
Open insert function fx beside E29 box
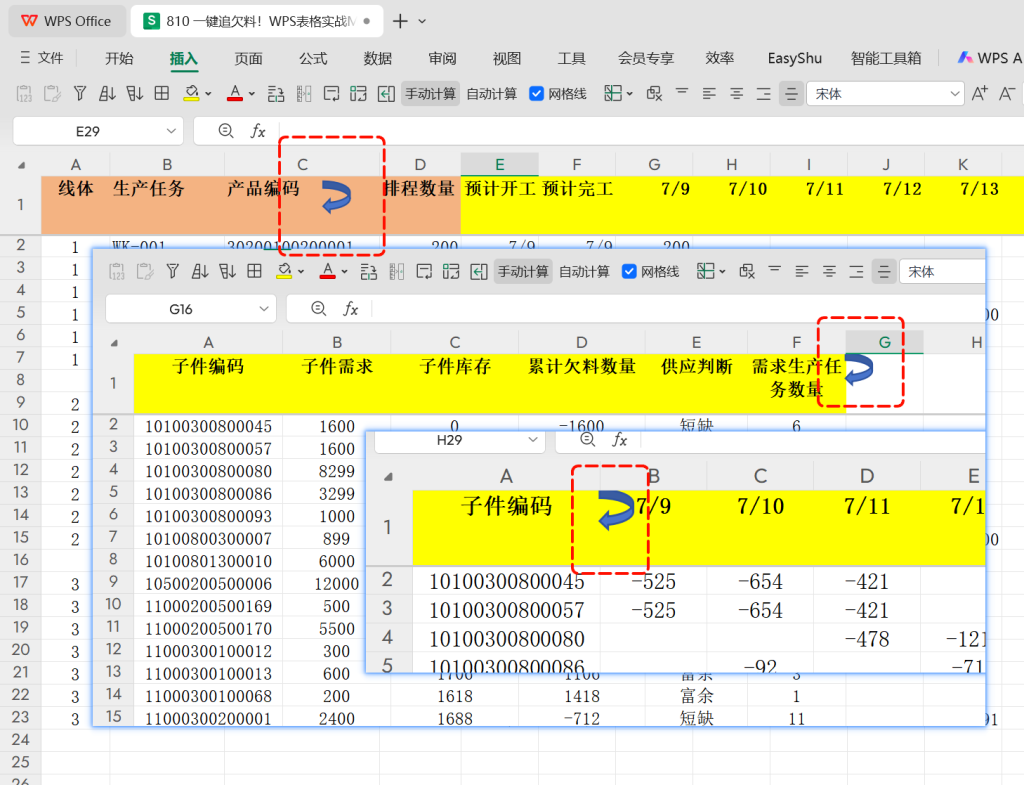(258, 131)
